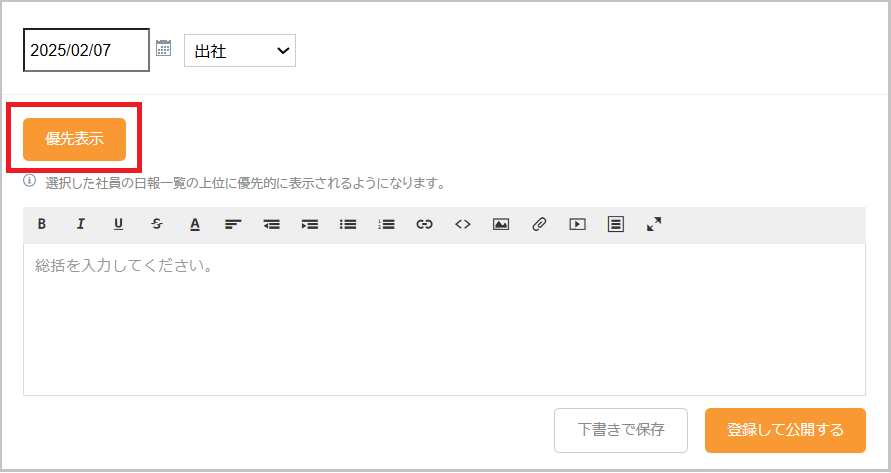The image size is (891, 473).
Task: Insert a hyperlink with link icon
Action: pos(424,224)
